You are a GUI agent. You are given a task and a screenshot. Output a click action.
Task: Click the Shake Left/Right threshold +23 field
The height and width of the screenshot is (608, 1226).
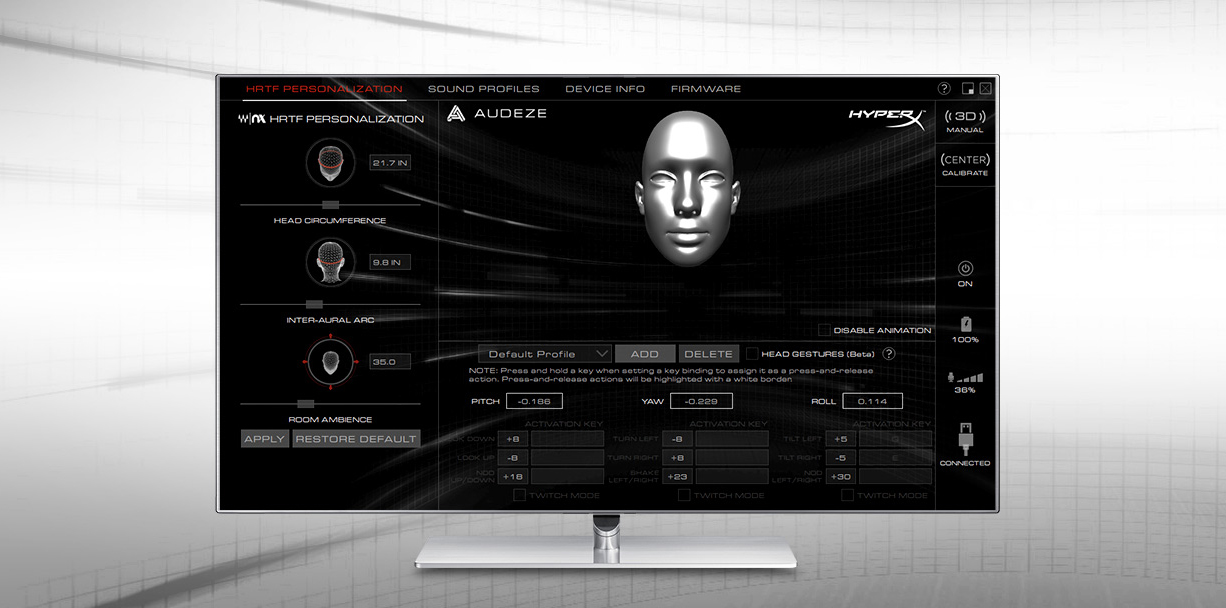677,477
